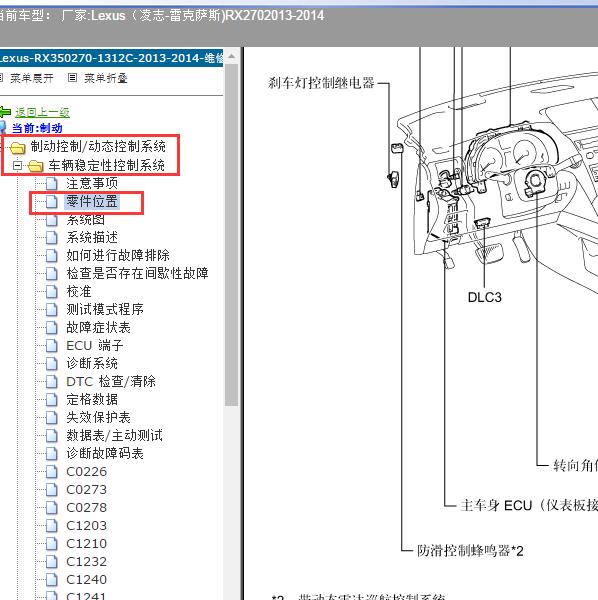Click the 注意事项 document icon
Viewport: 598px width, 600px height.
point(52,184)
